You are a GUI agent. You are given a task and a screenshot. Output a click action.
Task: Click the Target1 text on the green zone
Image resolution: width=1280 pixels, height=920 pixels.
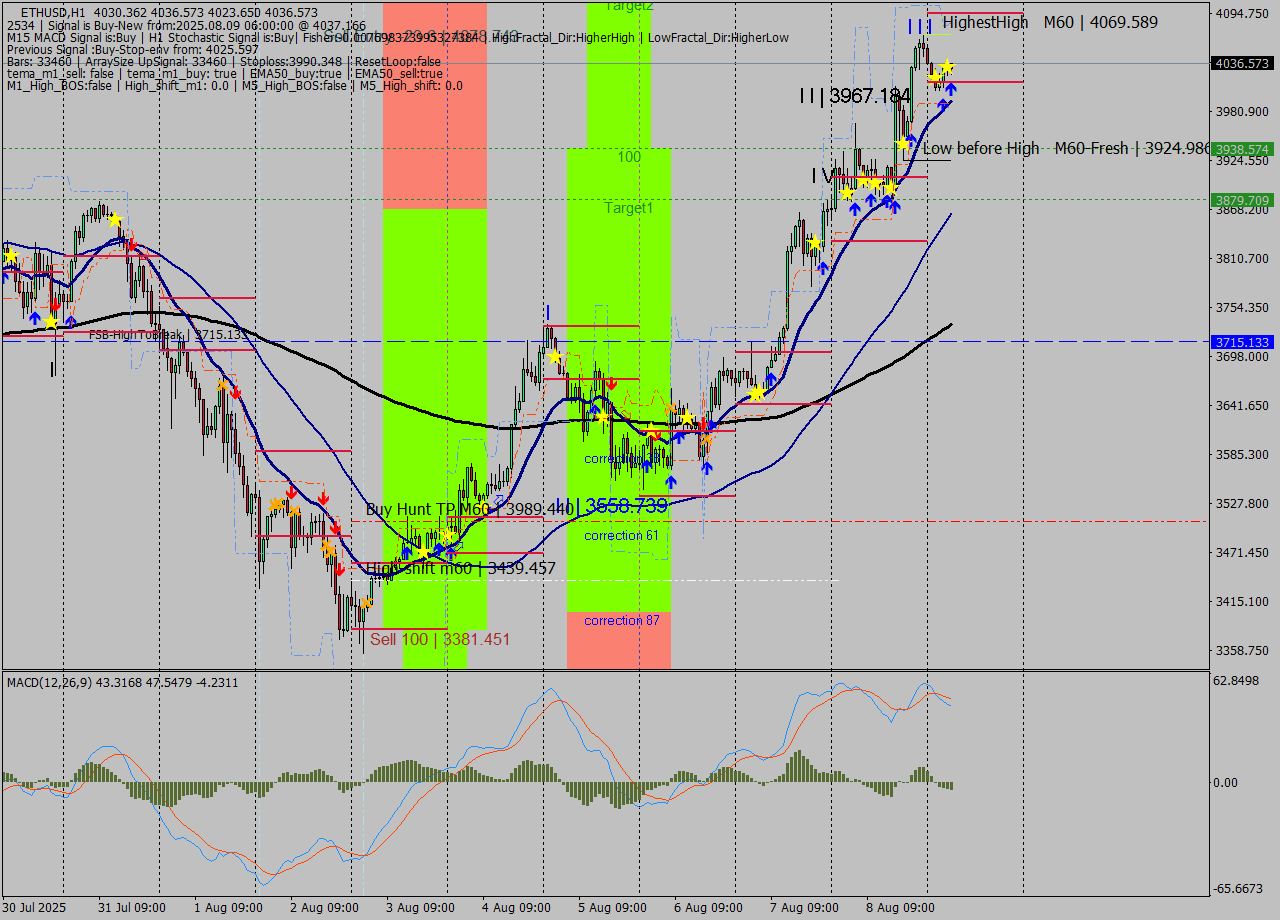click(629, 208)
